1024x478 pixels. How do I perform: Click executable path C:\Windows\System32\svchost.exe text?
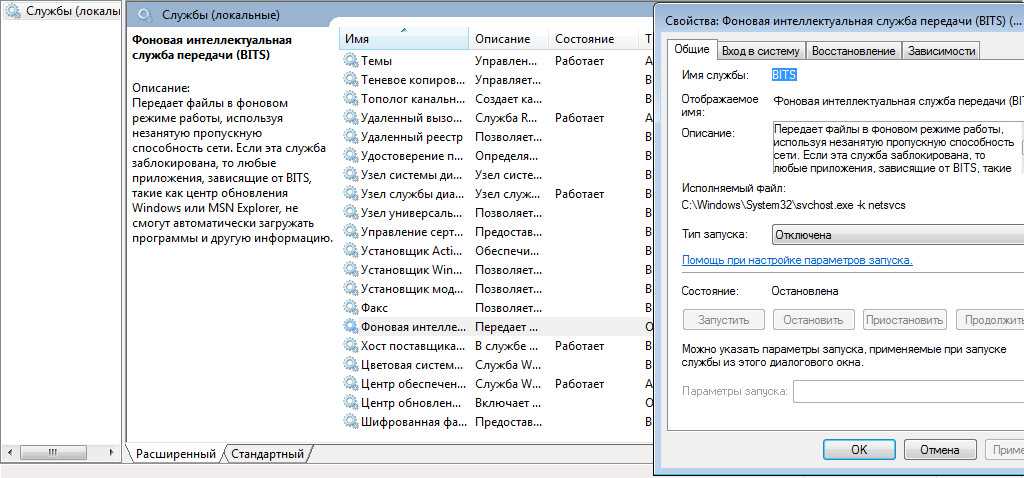coord(793,204)
